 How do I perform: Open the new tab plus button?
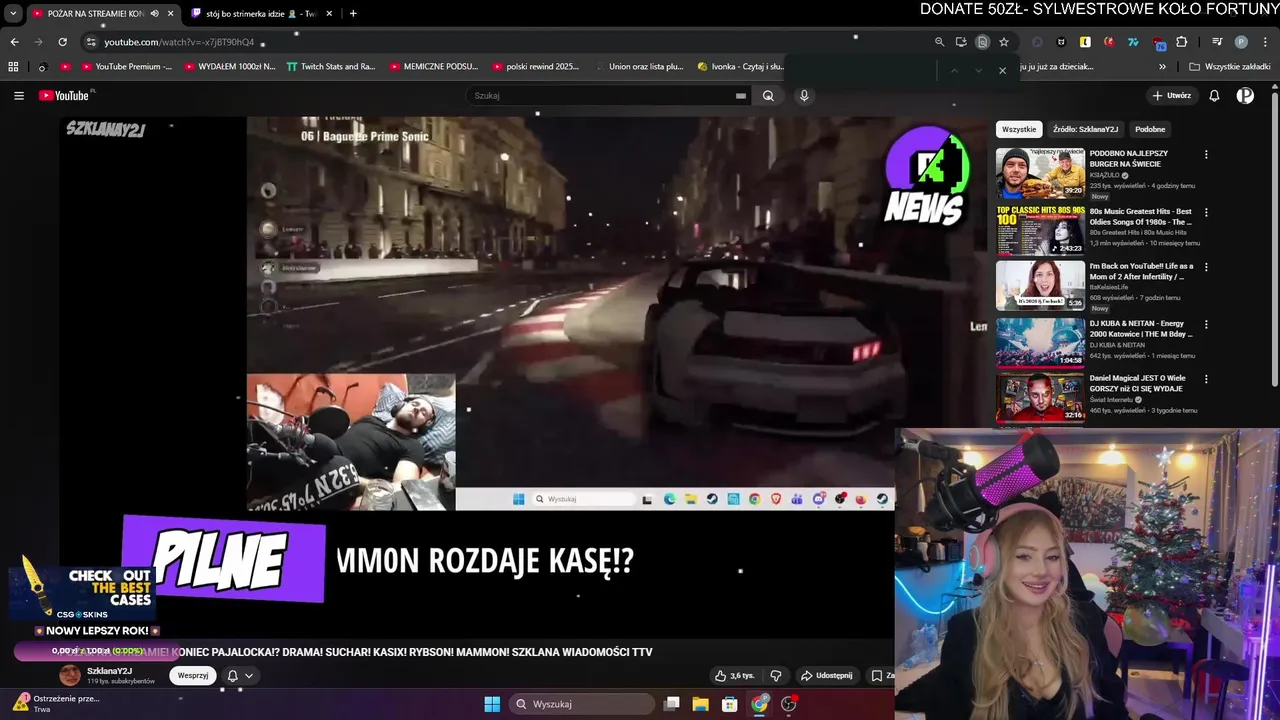coord(353,13)
